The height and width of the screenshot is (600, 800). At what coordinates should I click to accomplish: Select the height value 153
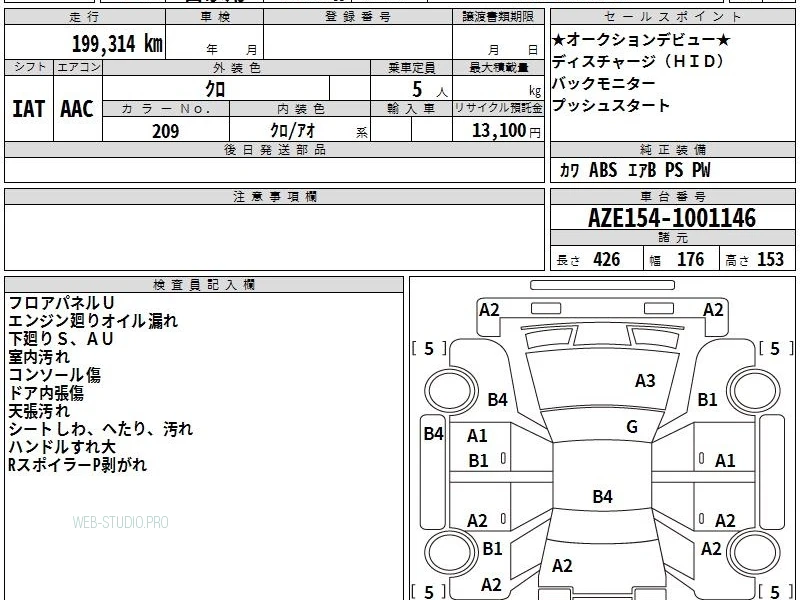tap(770, 260)
